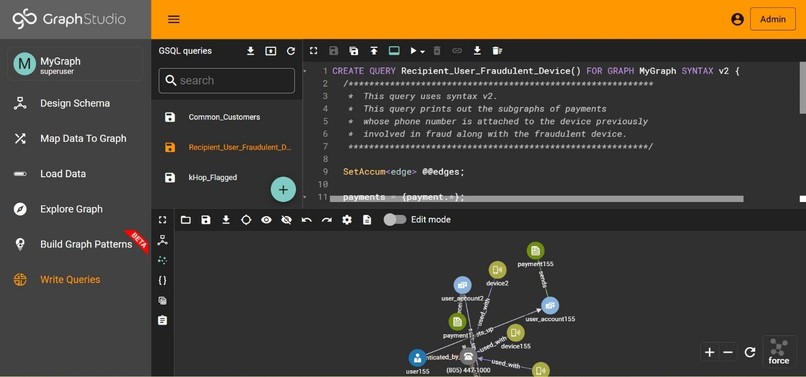Click the editor vertical scrollbar
The height and width of the screenshot is (377, 806).
point(802,87)
